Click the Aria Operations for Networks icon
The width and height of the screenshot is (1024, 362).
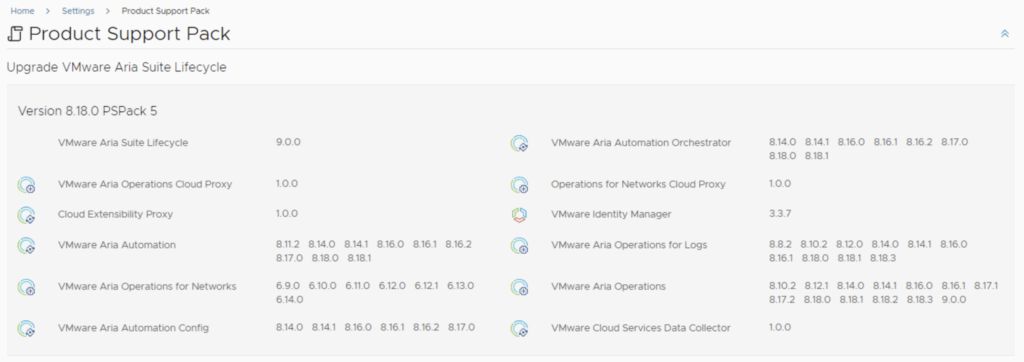coord(26,287)
